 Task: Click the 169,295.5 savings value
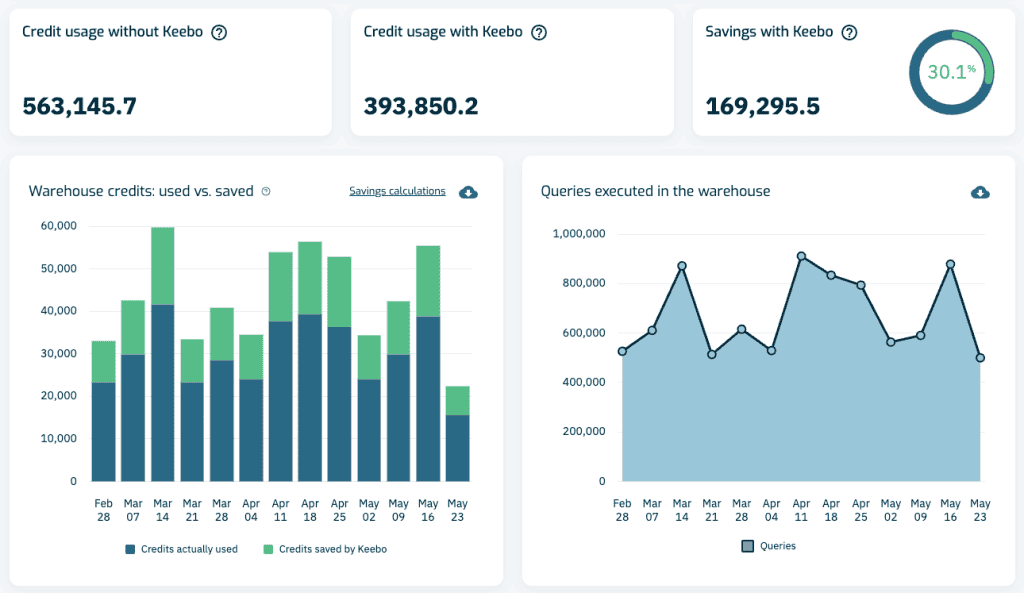(x=763, y=106)
